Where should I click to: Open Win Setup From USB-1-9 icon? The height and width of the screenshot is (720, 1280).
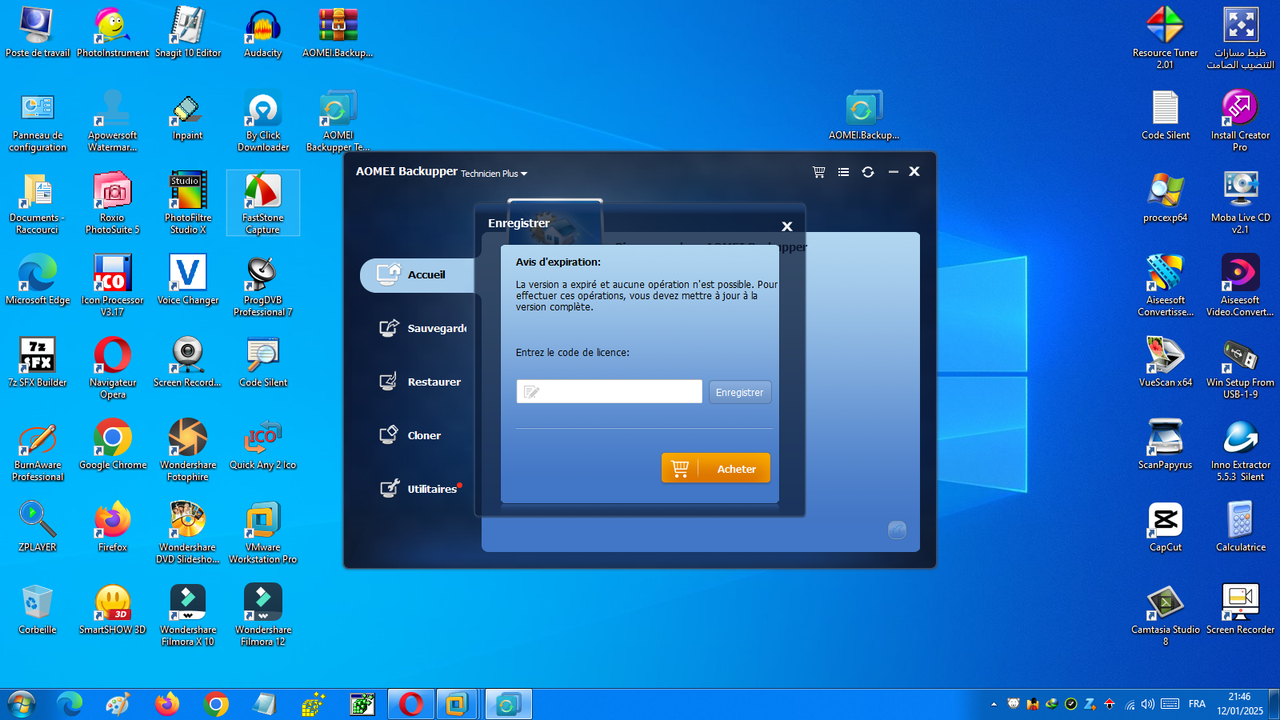coord(1240,368)
